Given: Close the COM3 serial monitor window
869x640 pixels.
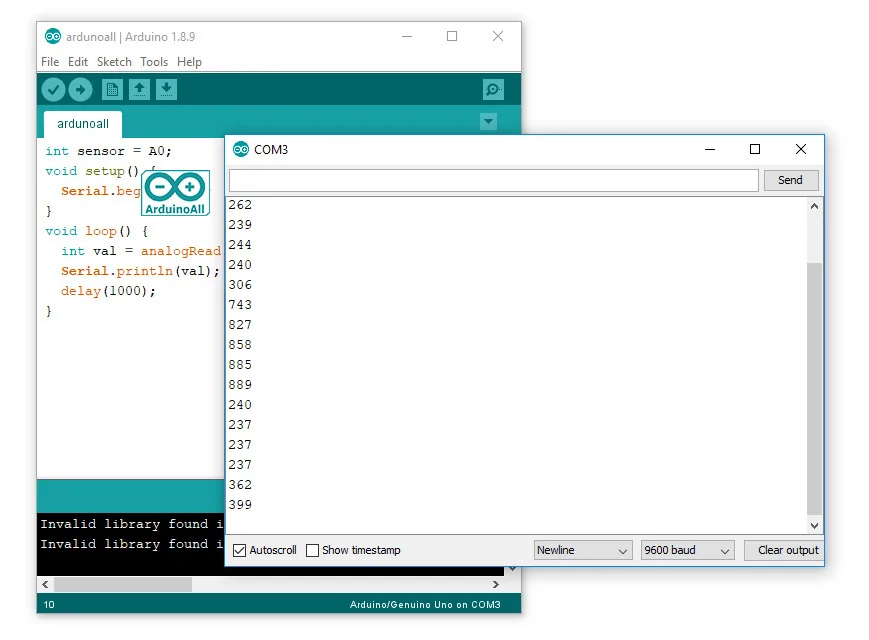Looking at the screenshot, I should click(x=801, y=149).
